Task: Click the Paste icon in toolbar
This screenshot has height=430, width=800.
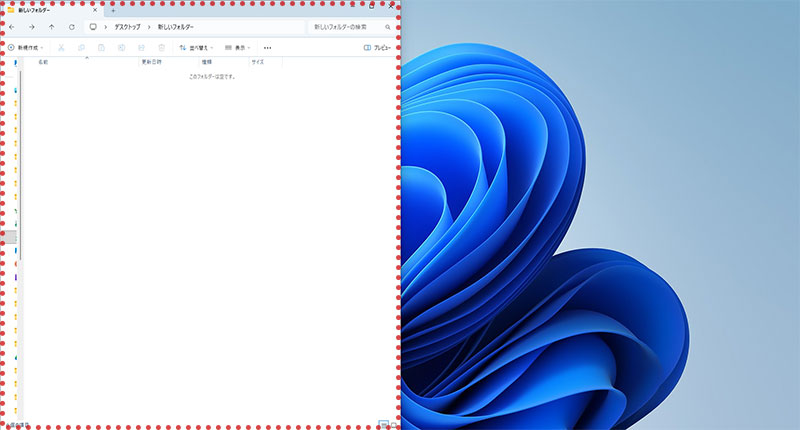Action: coord(101,47)
